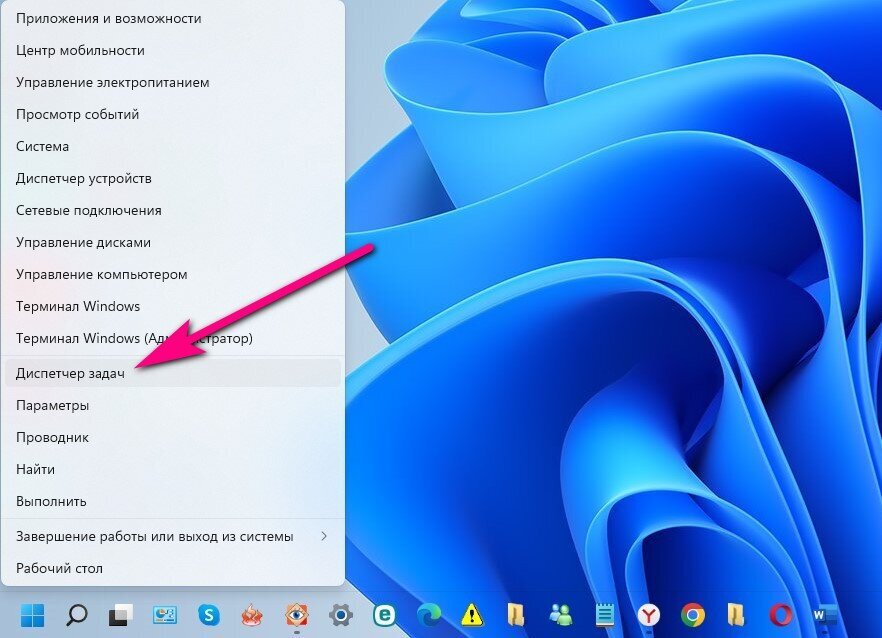Select Диспетчер устройств in the menu
Image resolution: width=882 pixels, height=638 pixels.
[172, 178]
